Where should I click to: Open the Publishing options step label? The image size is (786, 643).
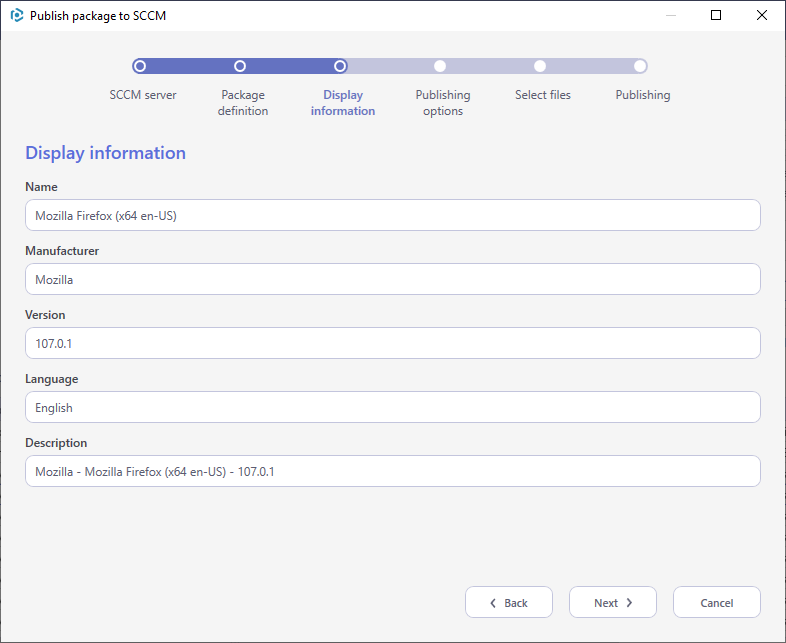point(443,103)
